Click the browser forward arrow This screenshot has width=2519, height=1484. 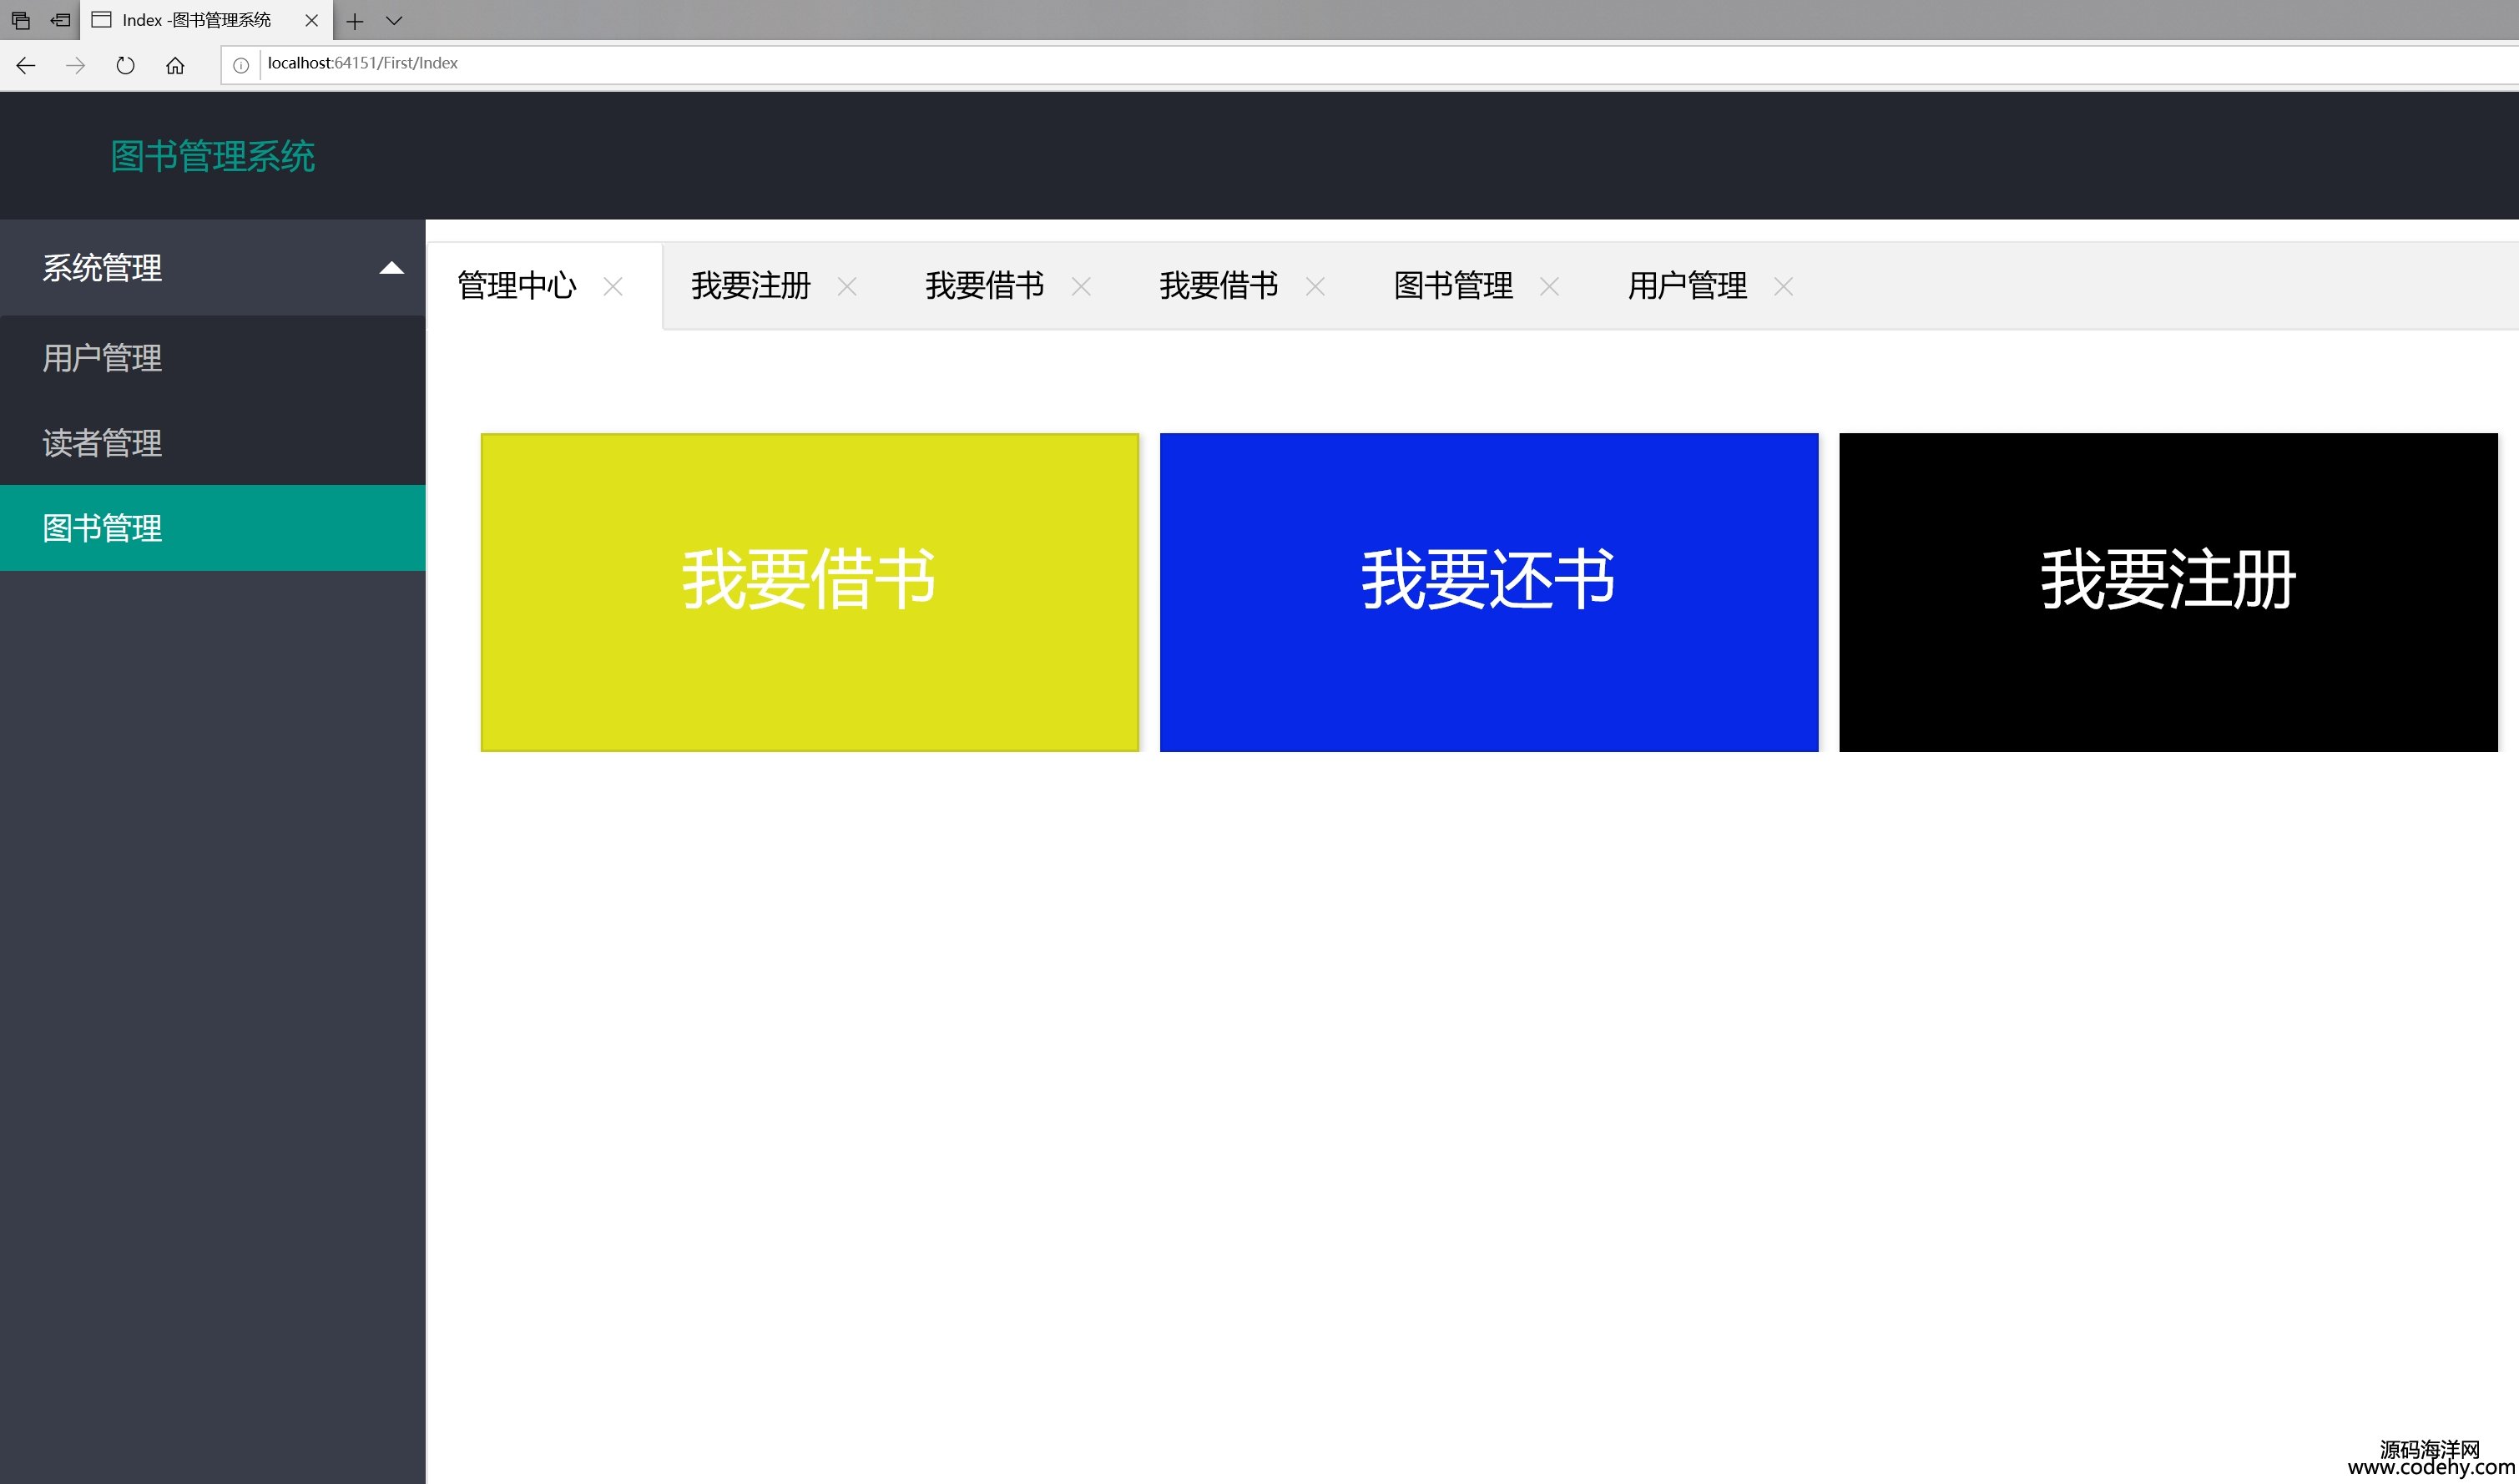tap(75, 65)
